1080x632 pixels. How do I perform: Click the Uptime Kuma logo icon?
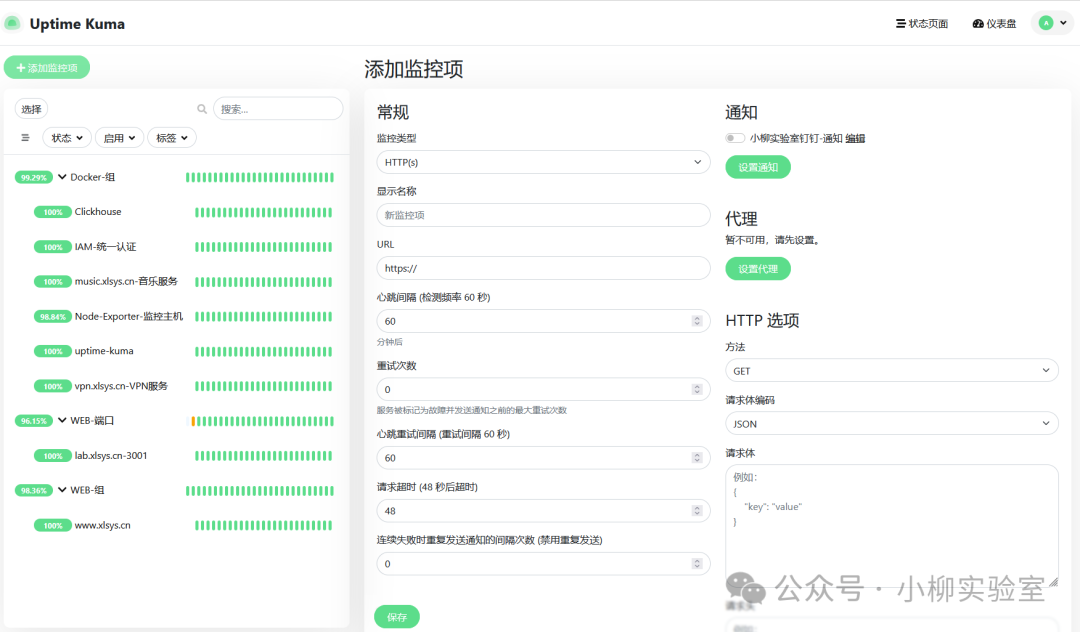click(x=13, y=22)
